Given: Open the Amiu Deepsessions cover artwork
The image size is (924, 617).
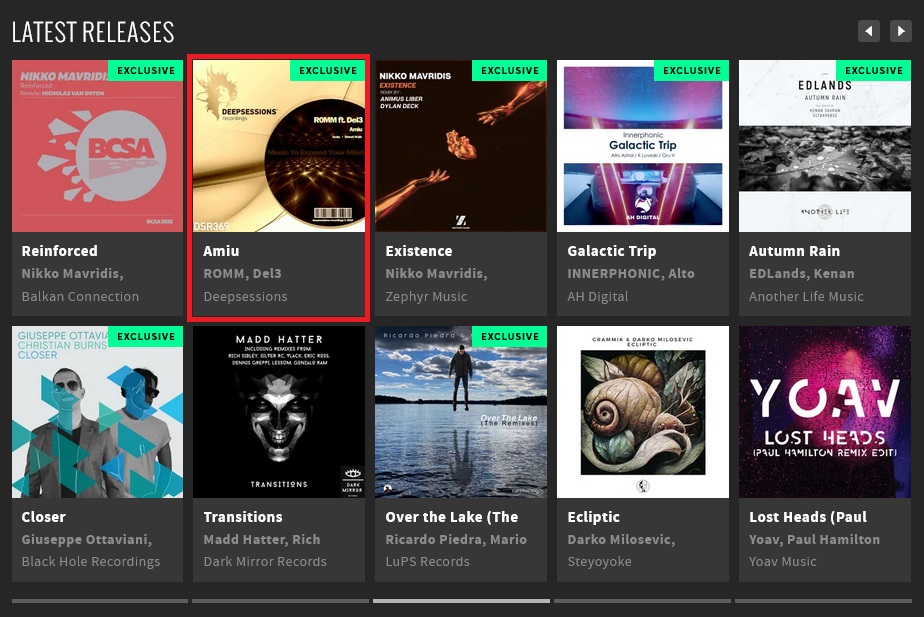Looking at the screenshot, I should [x=279, y=146].
